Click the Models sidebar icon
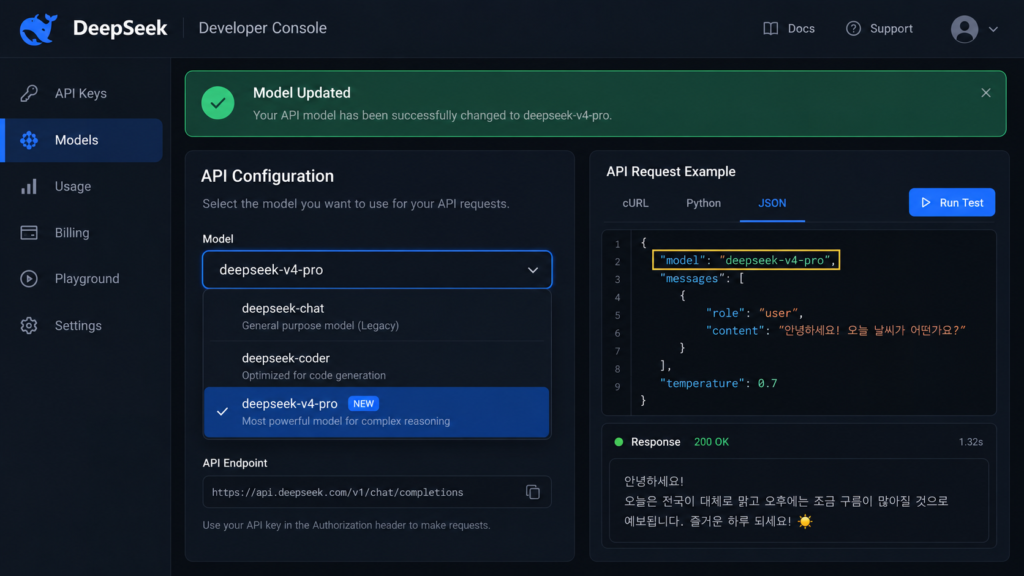This screenshot has width=1024, height=576. click(x=29, y=140)
